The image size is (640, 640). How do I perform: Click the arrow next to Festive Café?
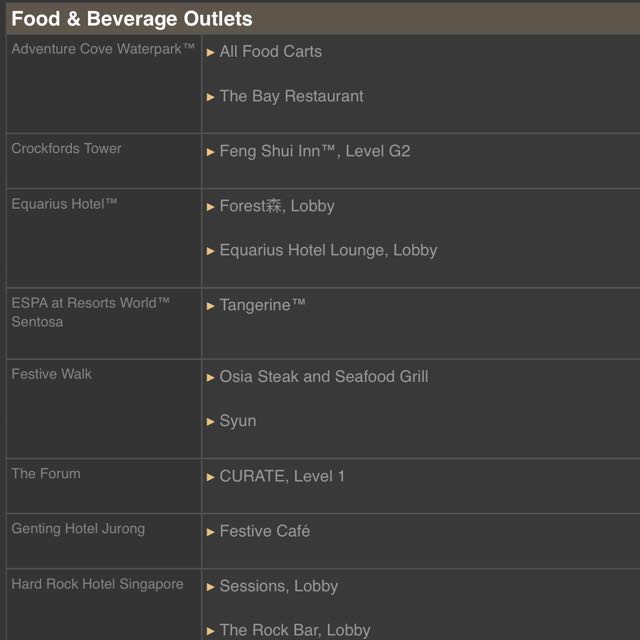(211, 532)
